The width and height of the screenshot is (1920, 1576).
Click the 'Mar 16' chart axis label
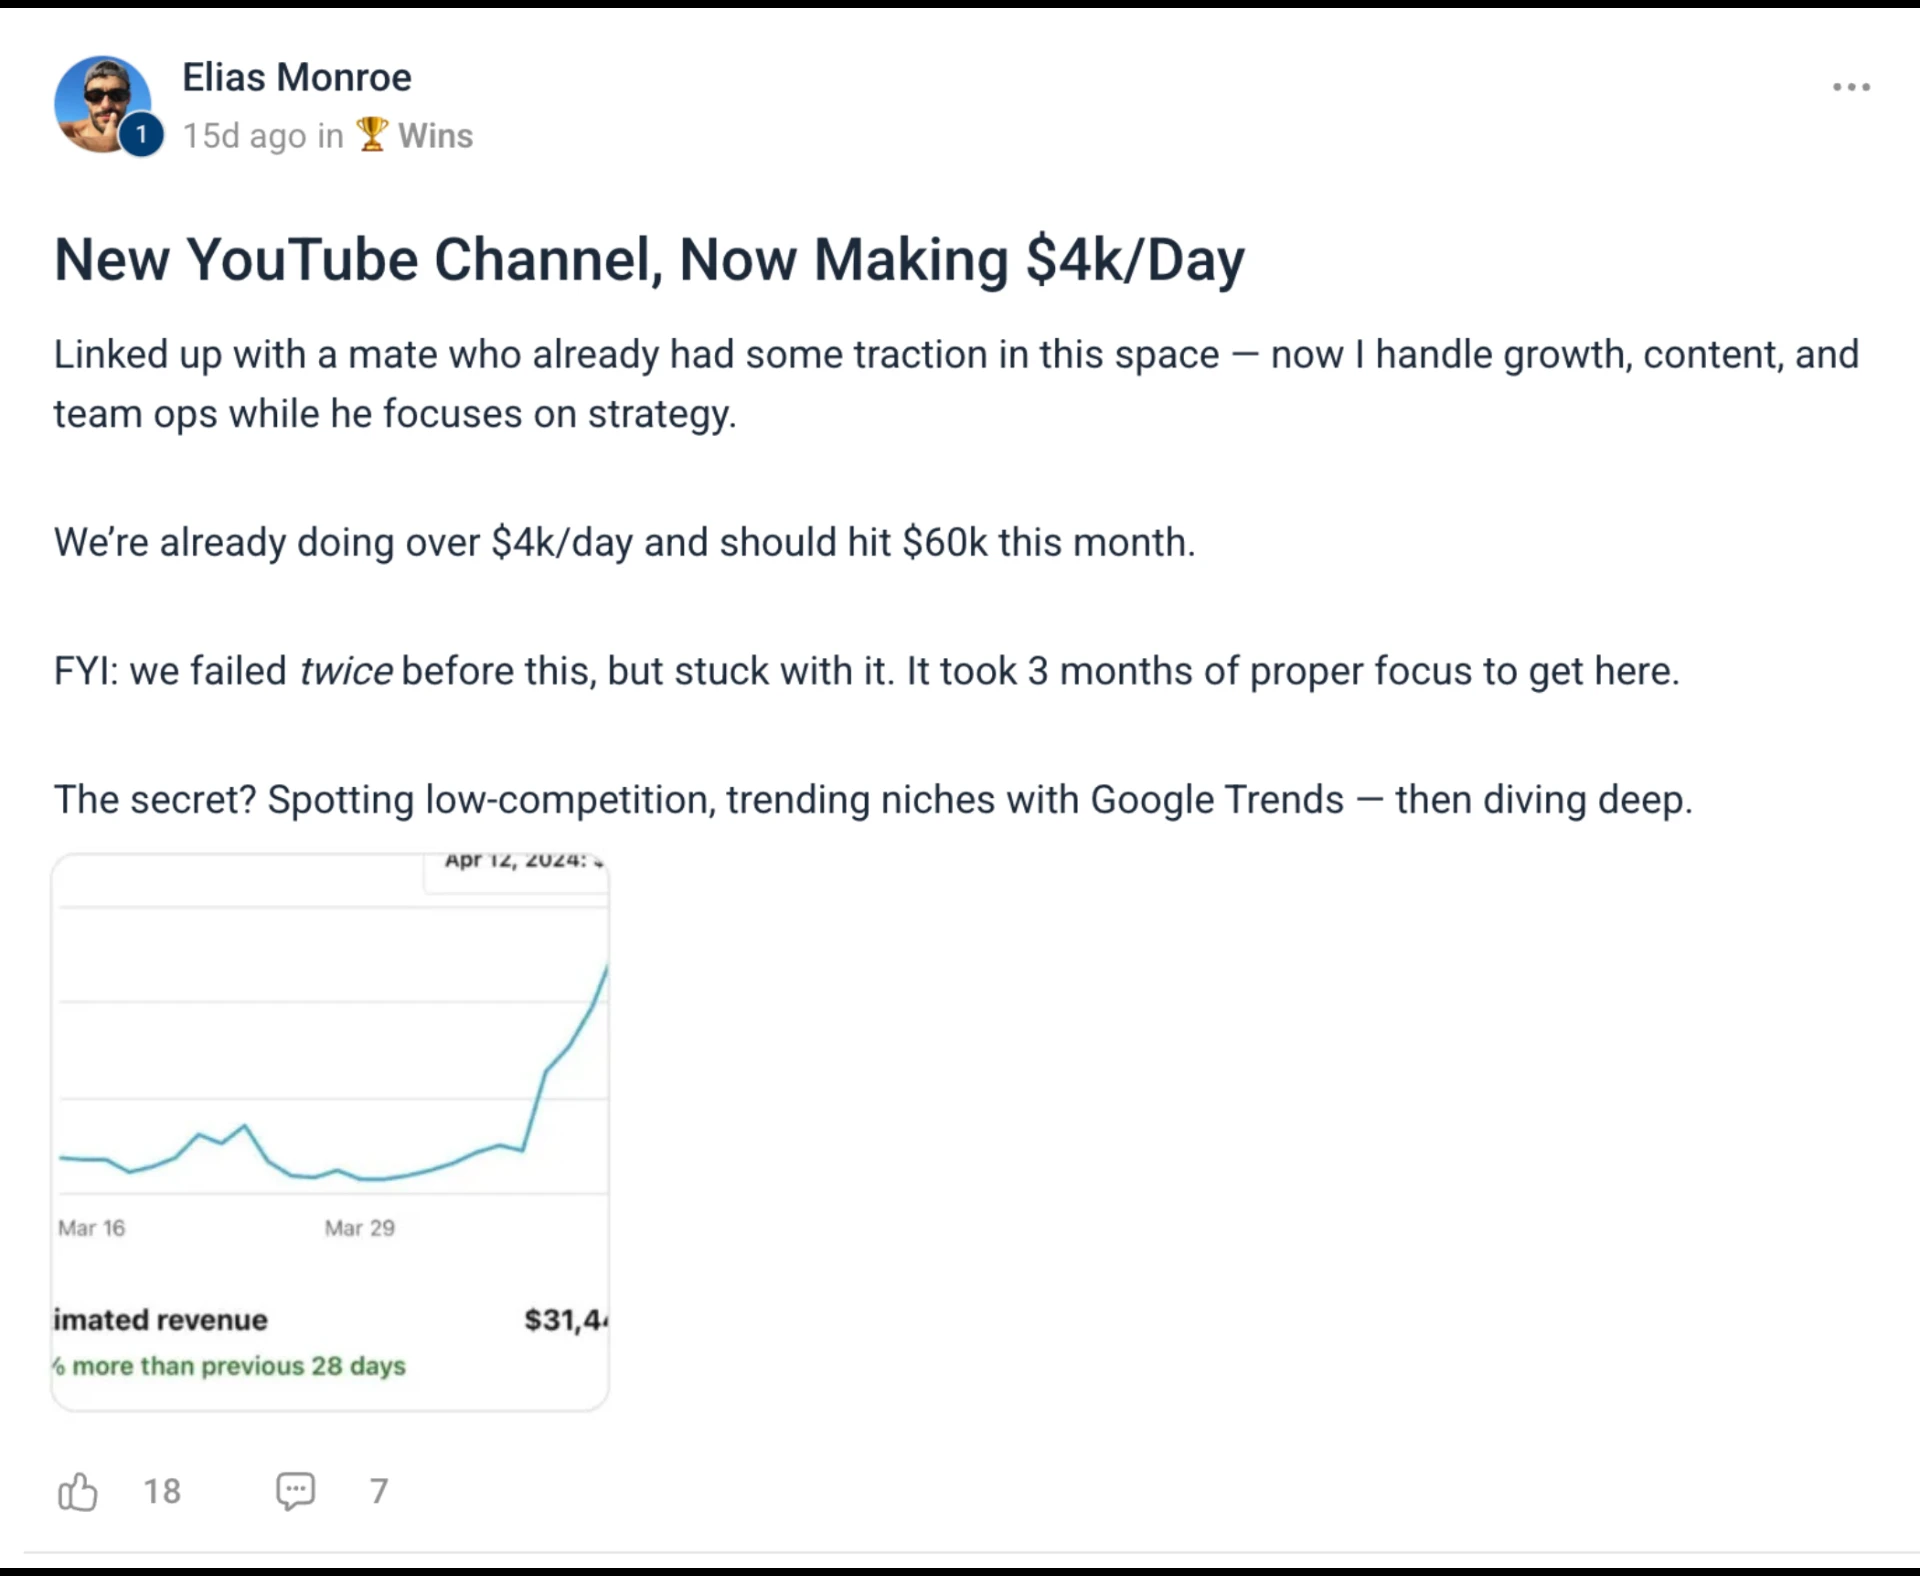point(92,1228)
